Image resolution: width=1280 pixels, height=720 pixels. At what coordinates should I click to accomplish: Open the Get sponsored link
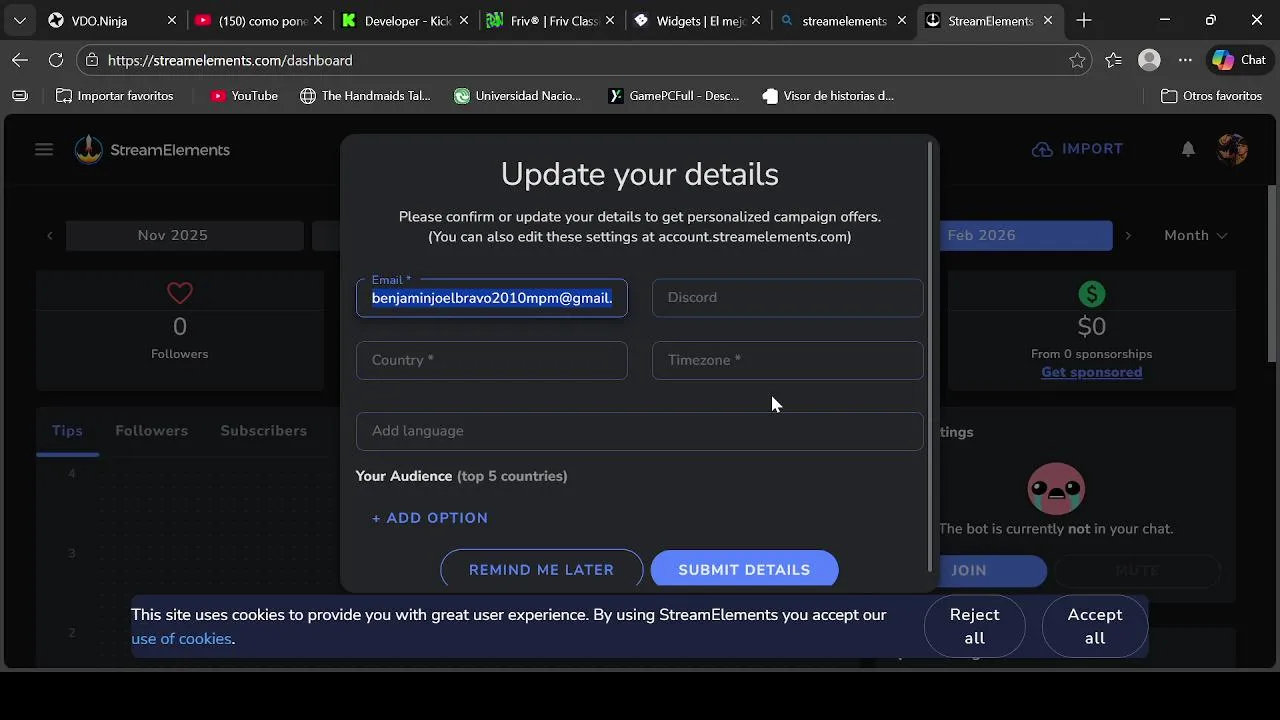(x=1091, y=372)
